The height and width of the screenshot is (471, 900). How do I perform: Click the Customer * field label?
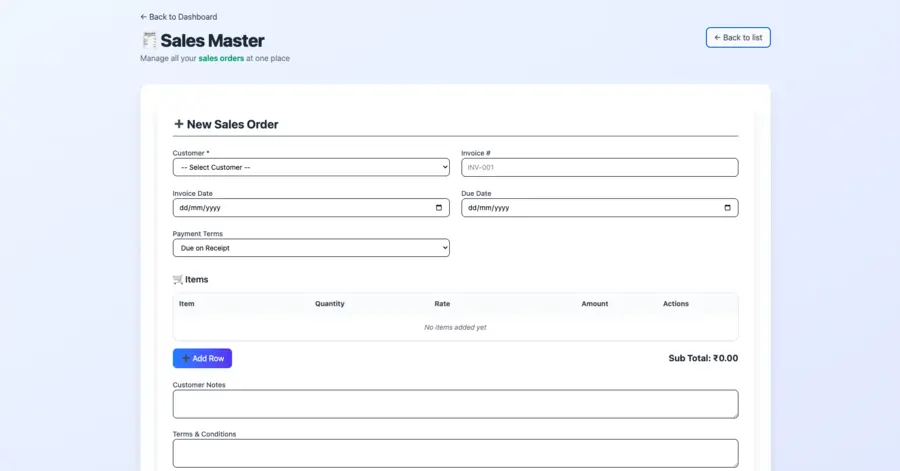coord(191,153)
